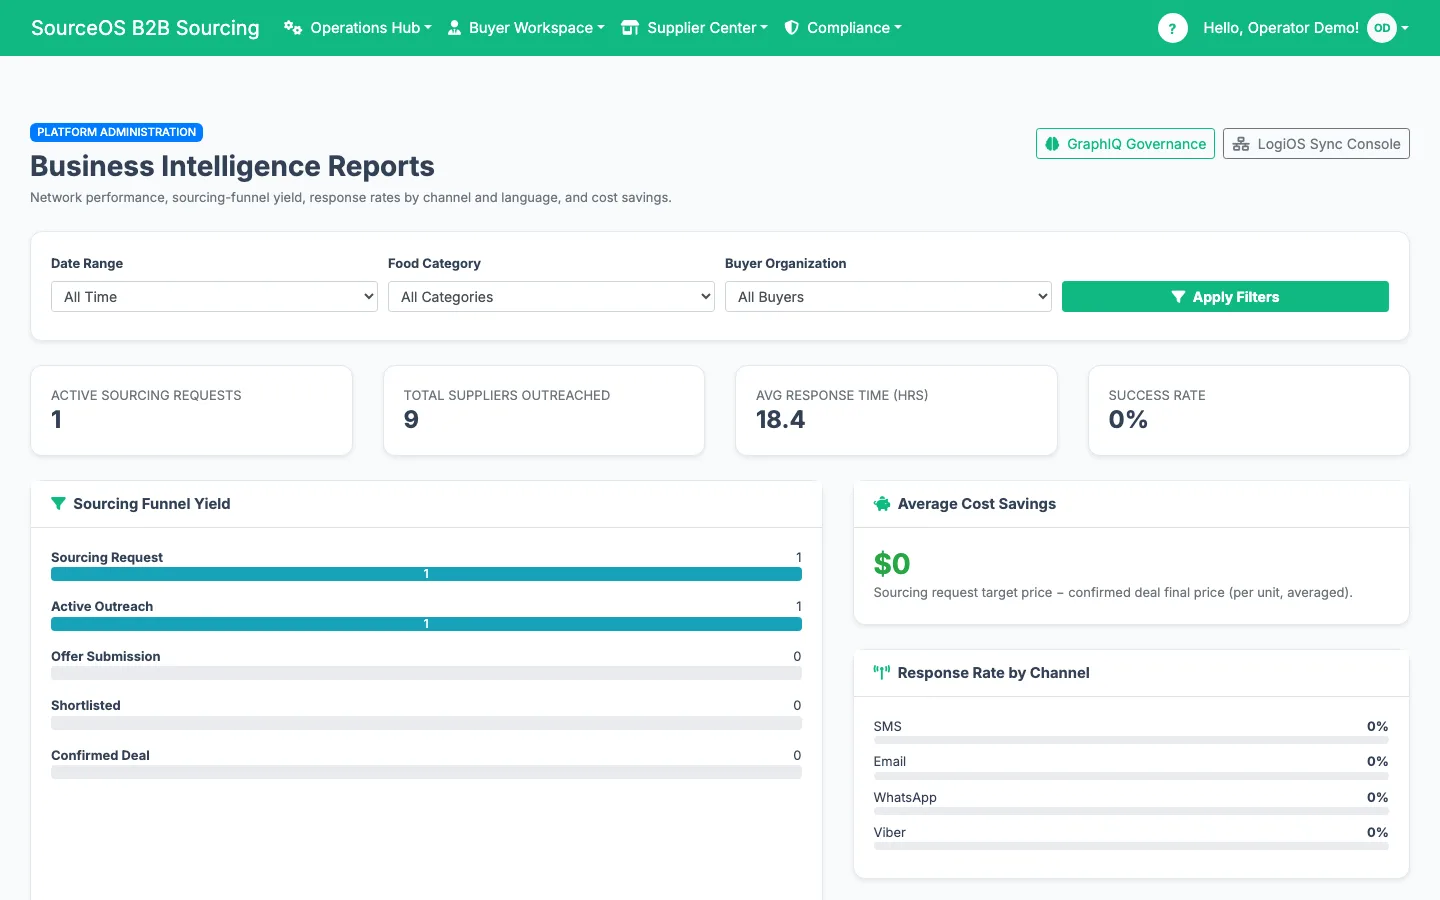
Task: Click the Offer Submission progress bar
Action: [x=426, y=673]
